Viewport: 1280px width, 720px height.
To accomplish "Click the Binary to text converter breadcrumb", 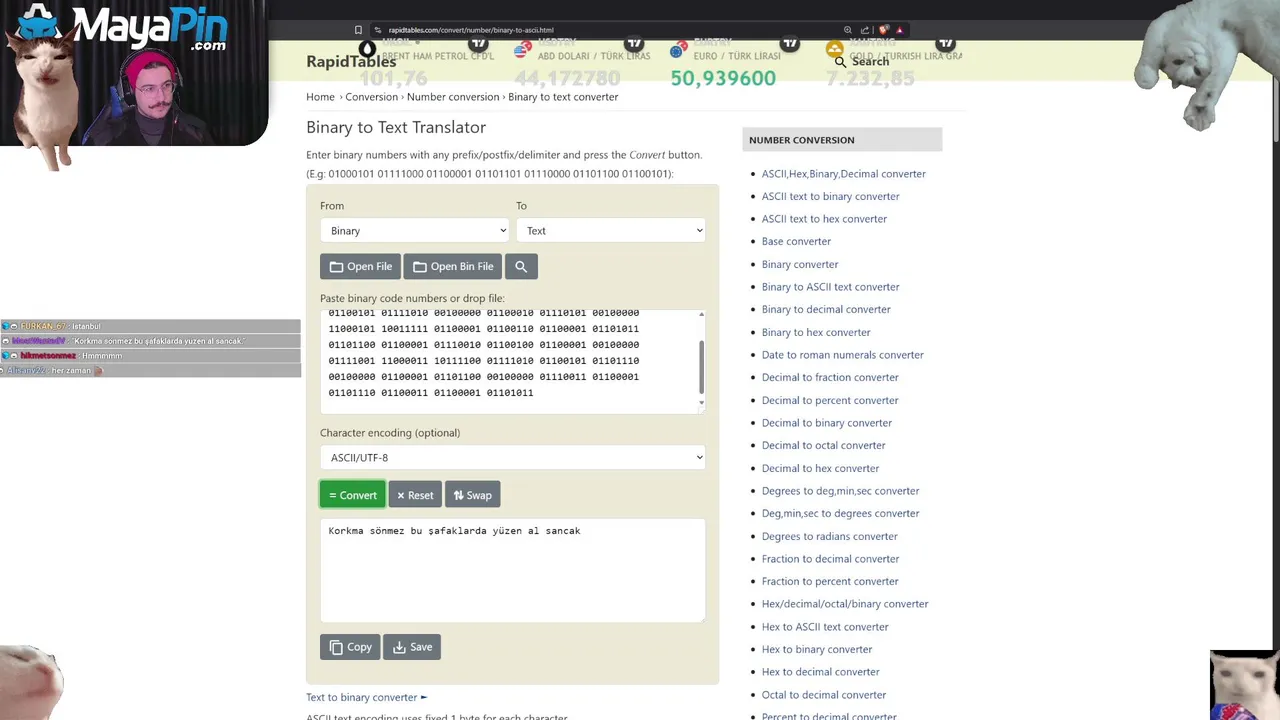I will point(563,97).
